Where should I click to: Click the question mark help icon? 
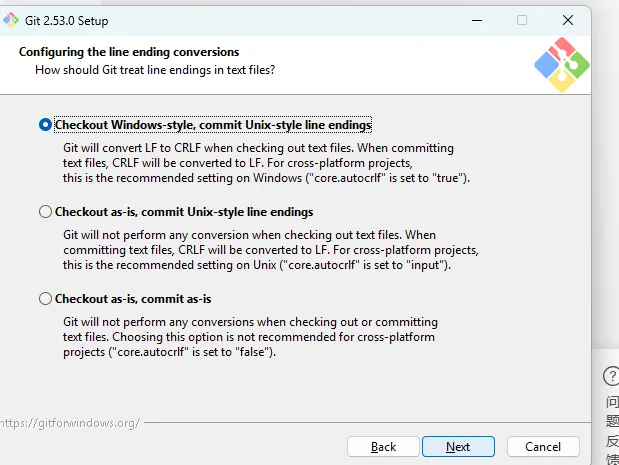tap(611, 376)
